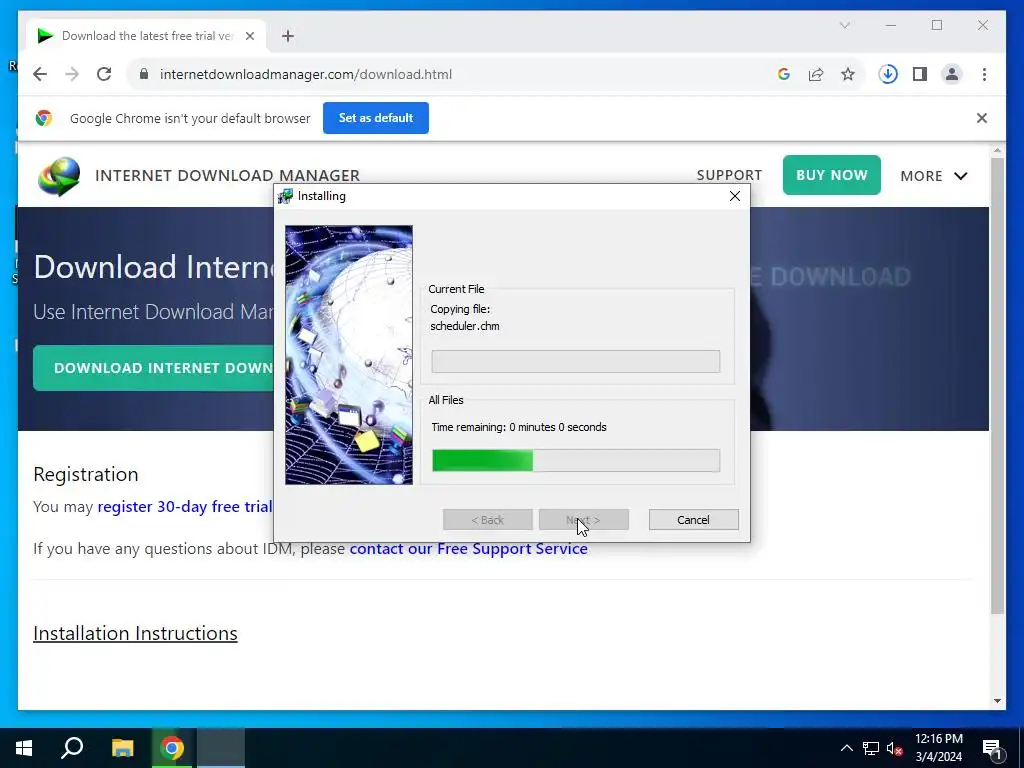Reload the page with refresh icon

click(x=104, y=74)
